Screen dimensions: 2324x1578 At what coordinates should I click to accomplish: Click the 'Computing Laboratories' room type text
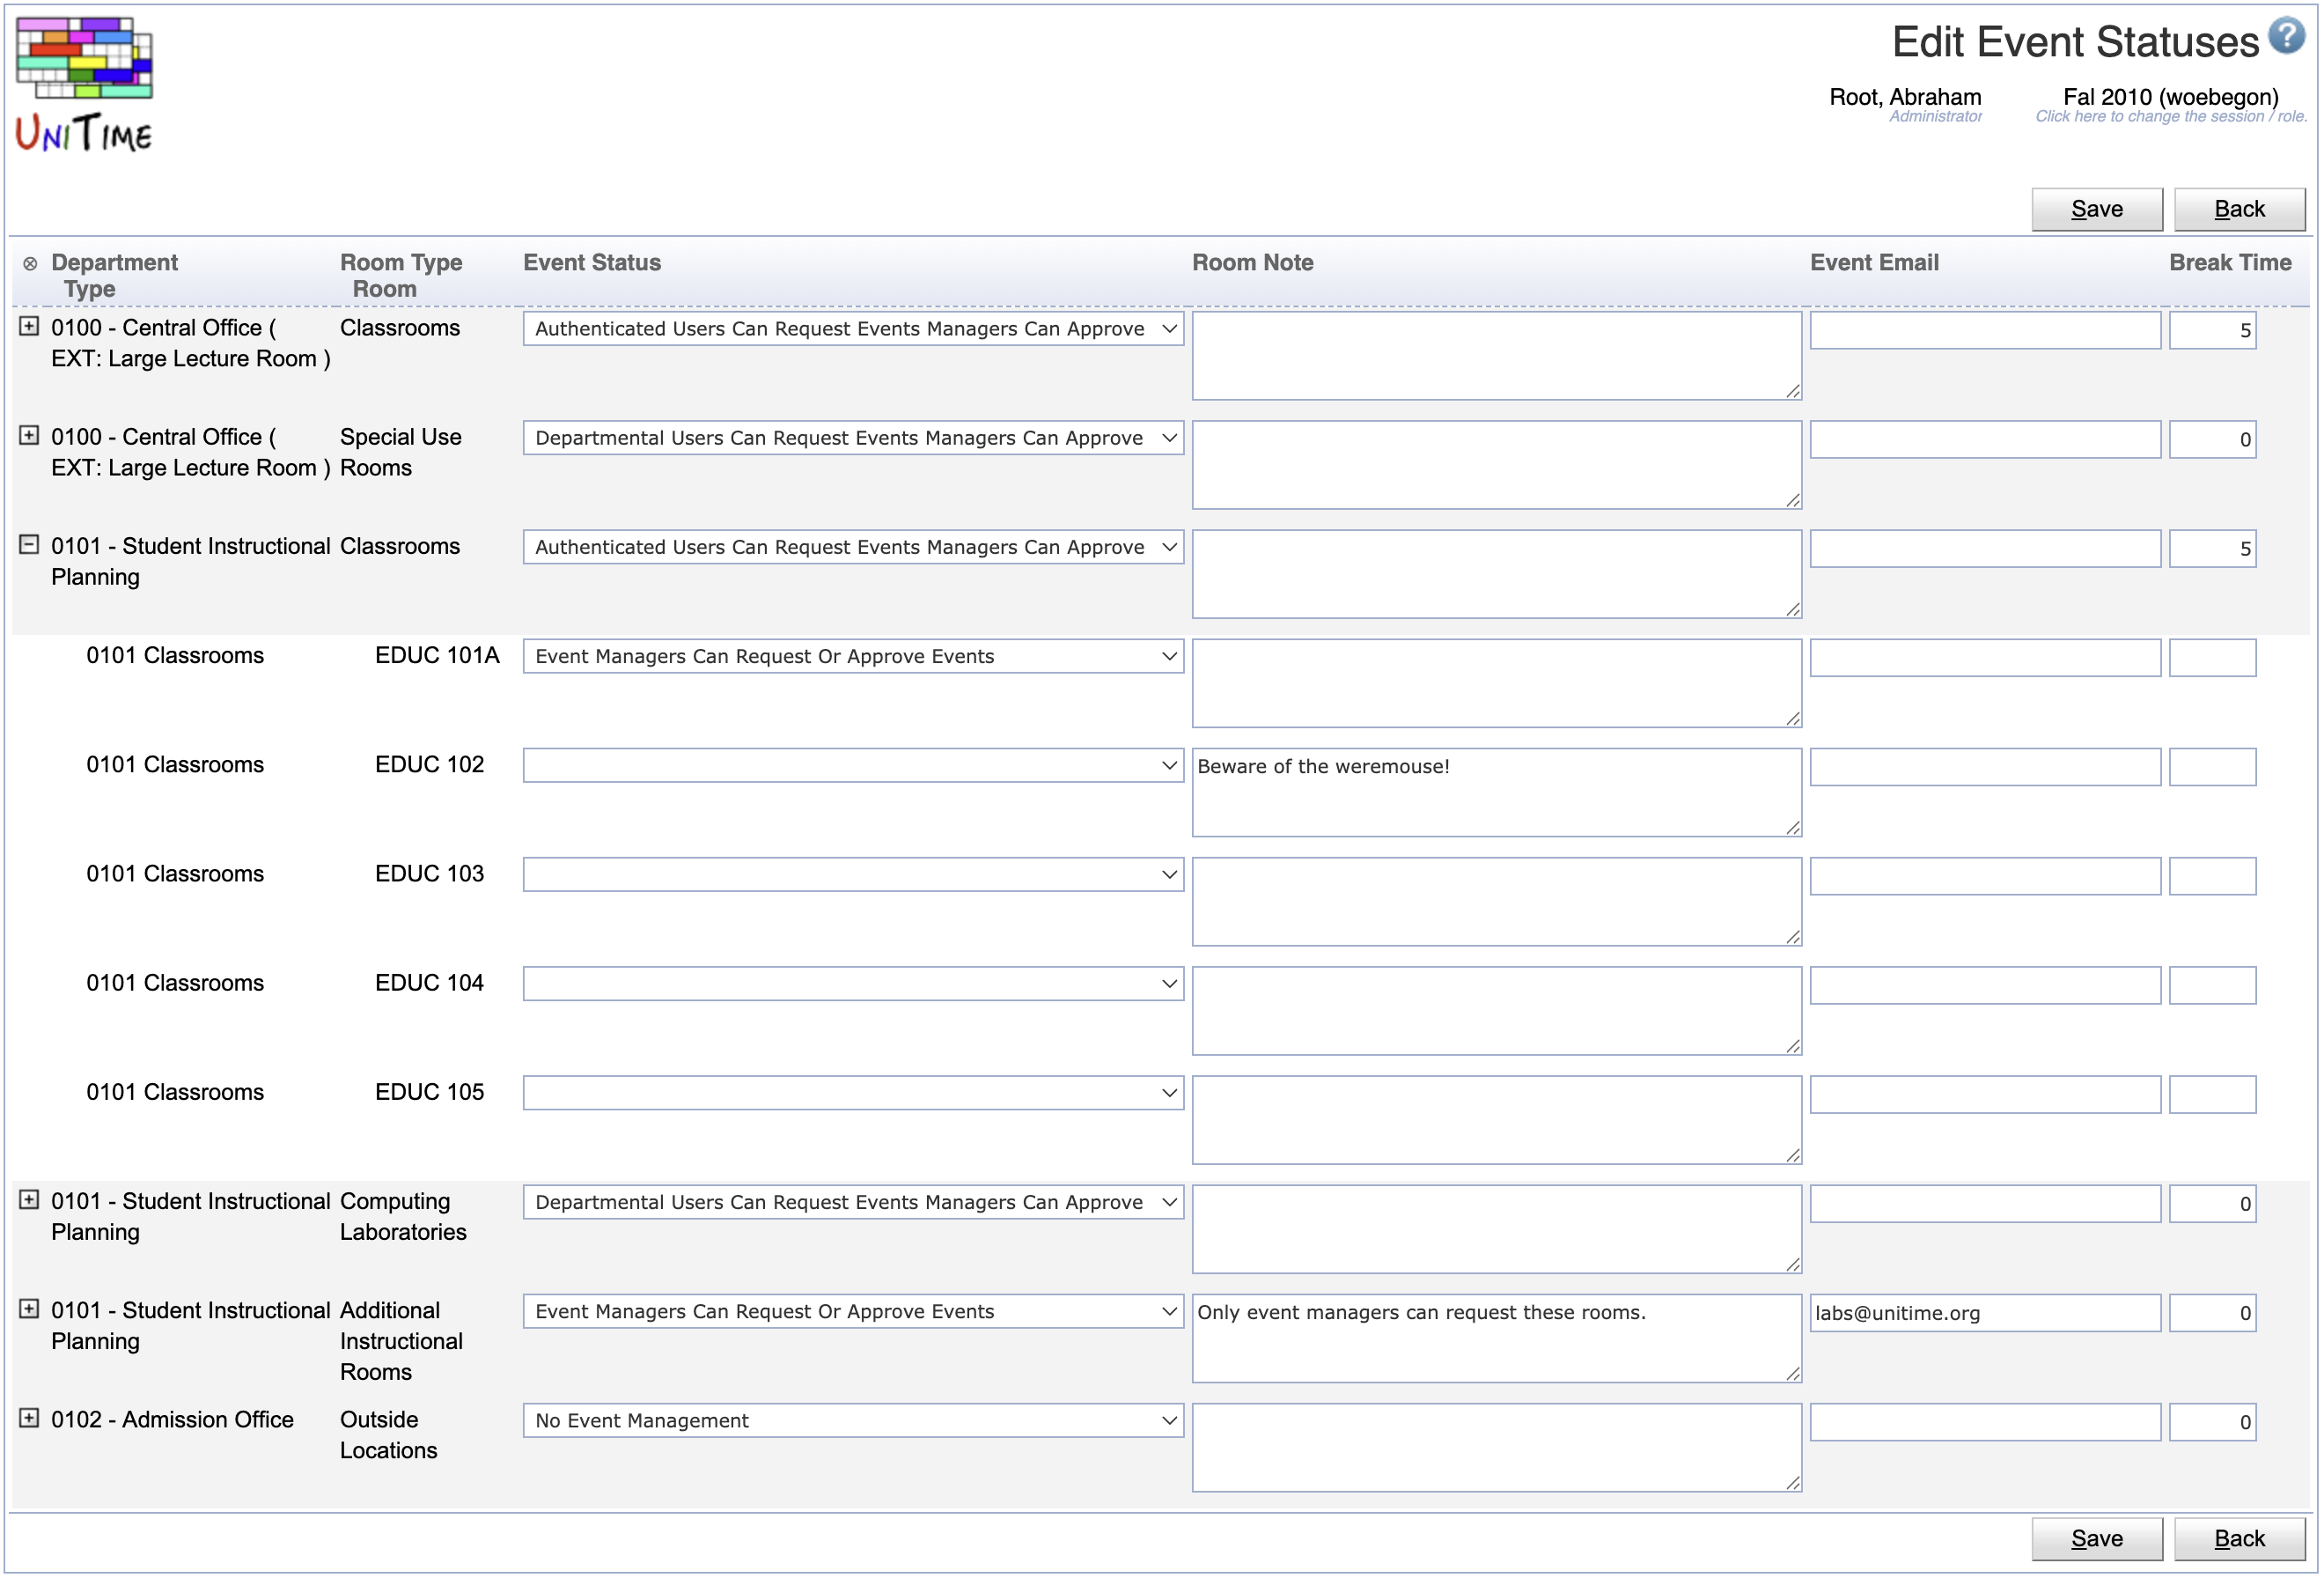(403, 1216)
